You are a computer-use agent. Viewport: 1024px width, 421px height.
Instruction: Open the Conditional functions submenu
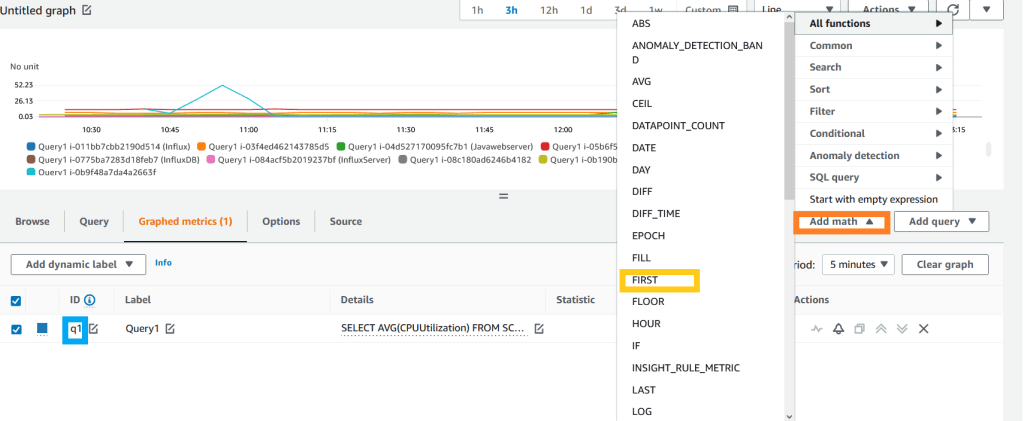tap(874, 133)
